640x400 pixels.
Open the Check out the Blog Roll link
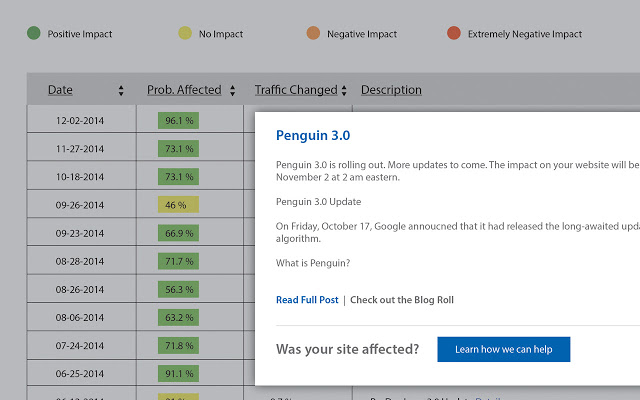tap(401, 300)
